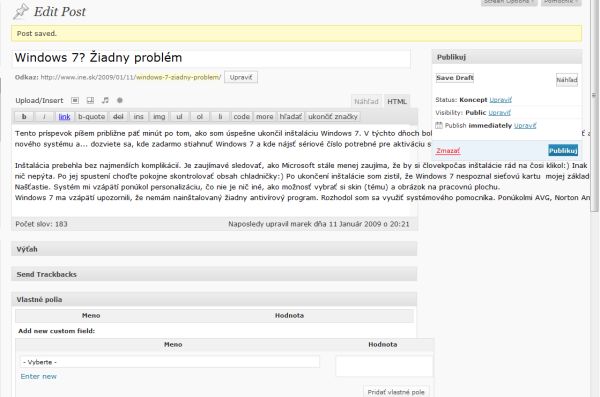Click Upraviť button next to permalink
Image resolution: width=600 pixels, height=397 pixels.
click(241, 77)
